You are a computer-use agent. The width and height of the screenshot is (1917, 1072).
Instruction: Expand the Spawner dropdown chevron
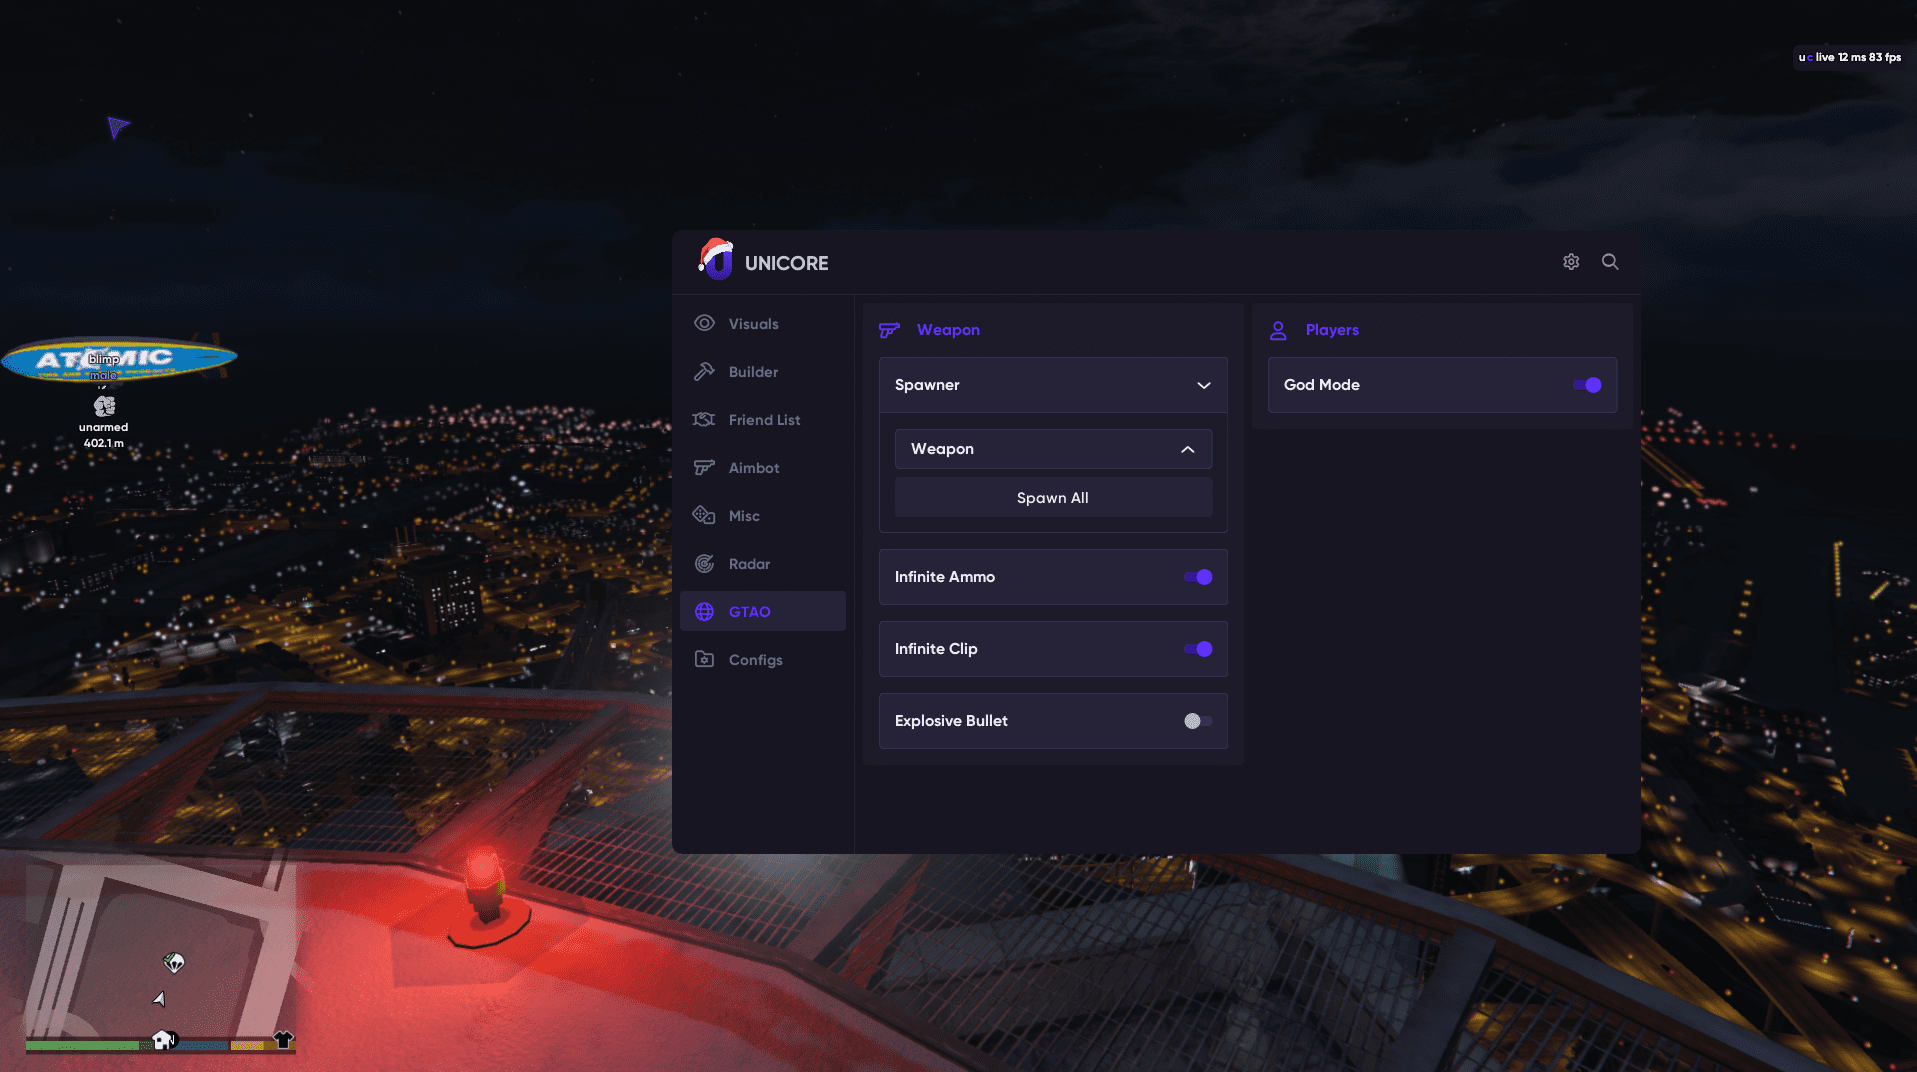coord(1204,385)
